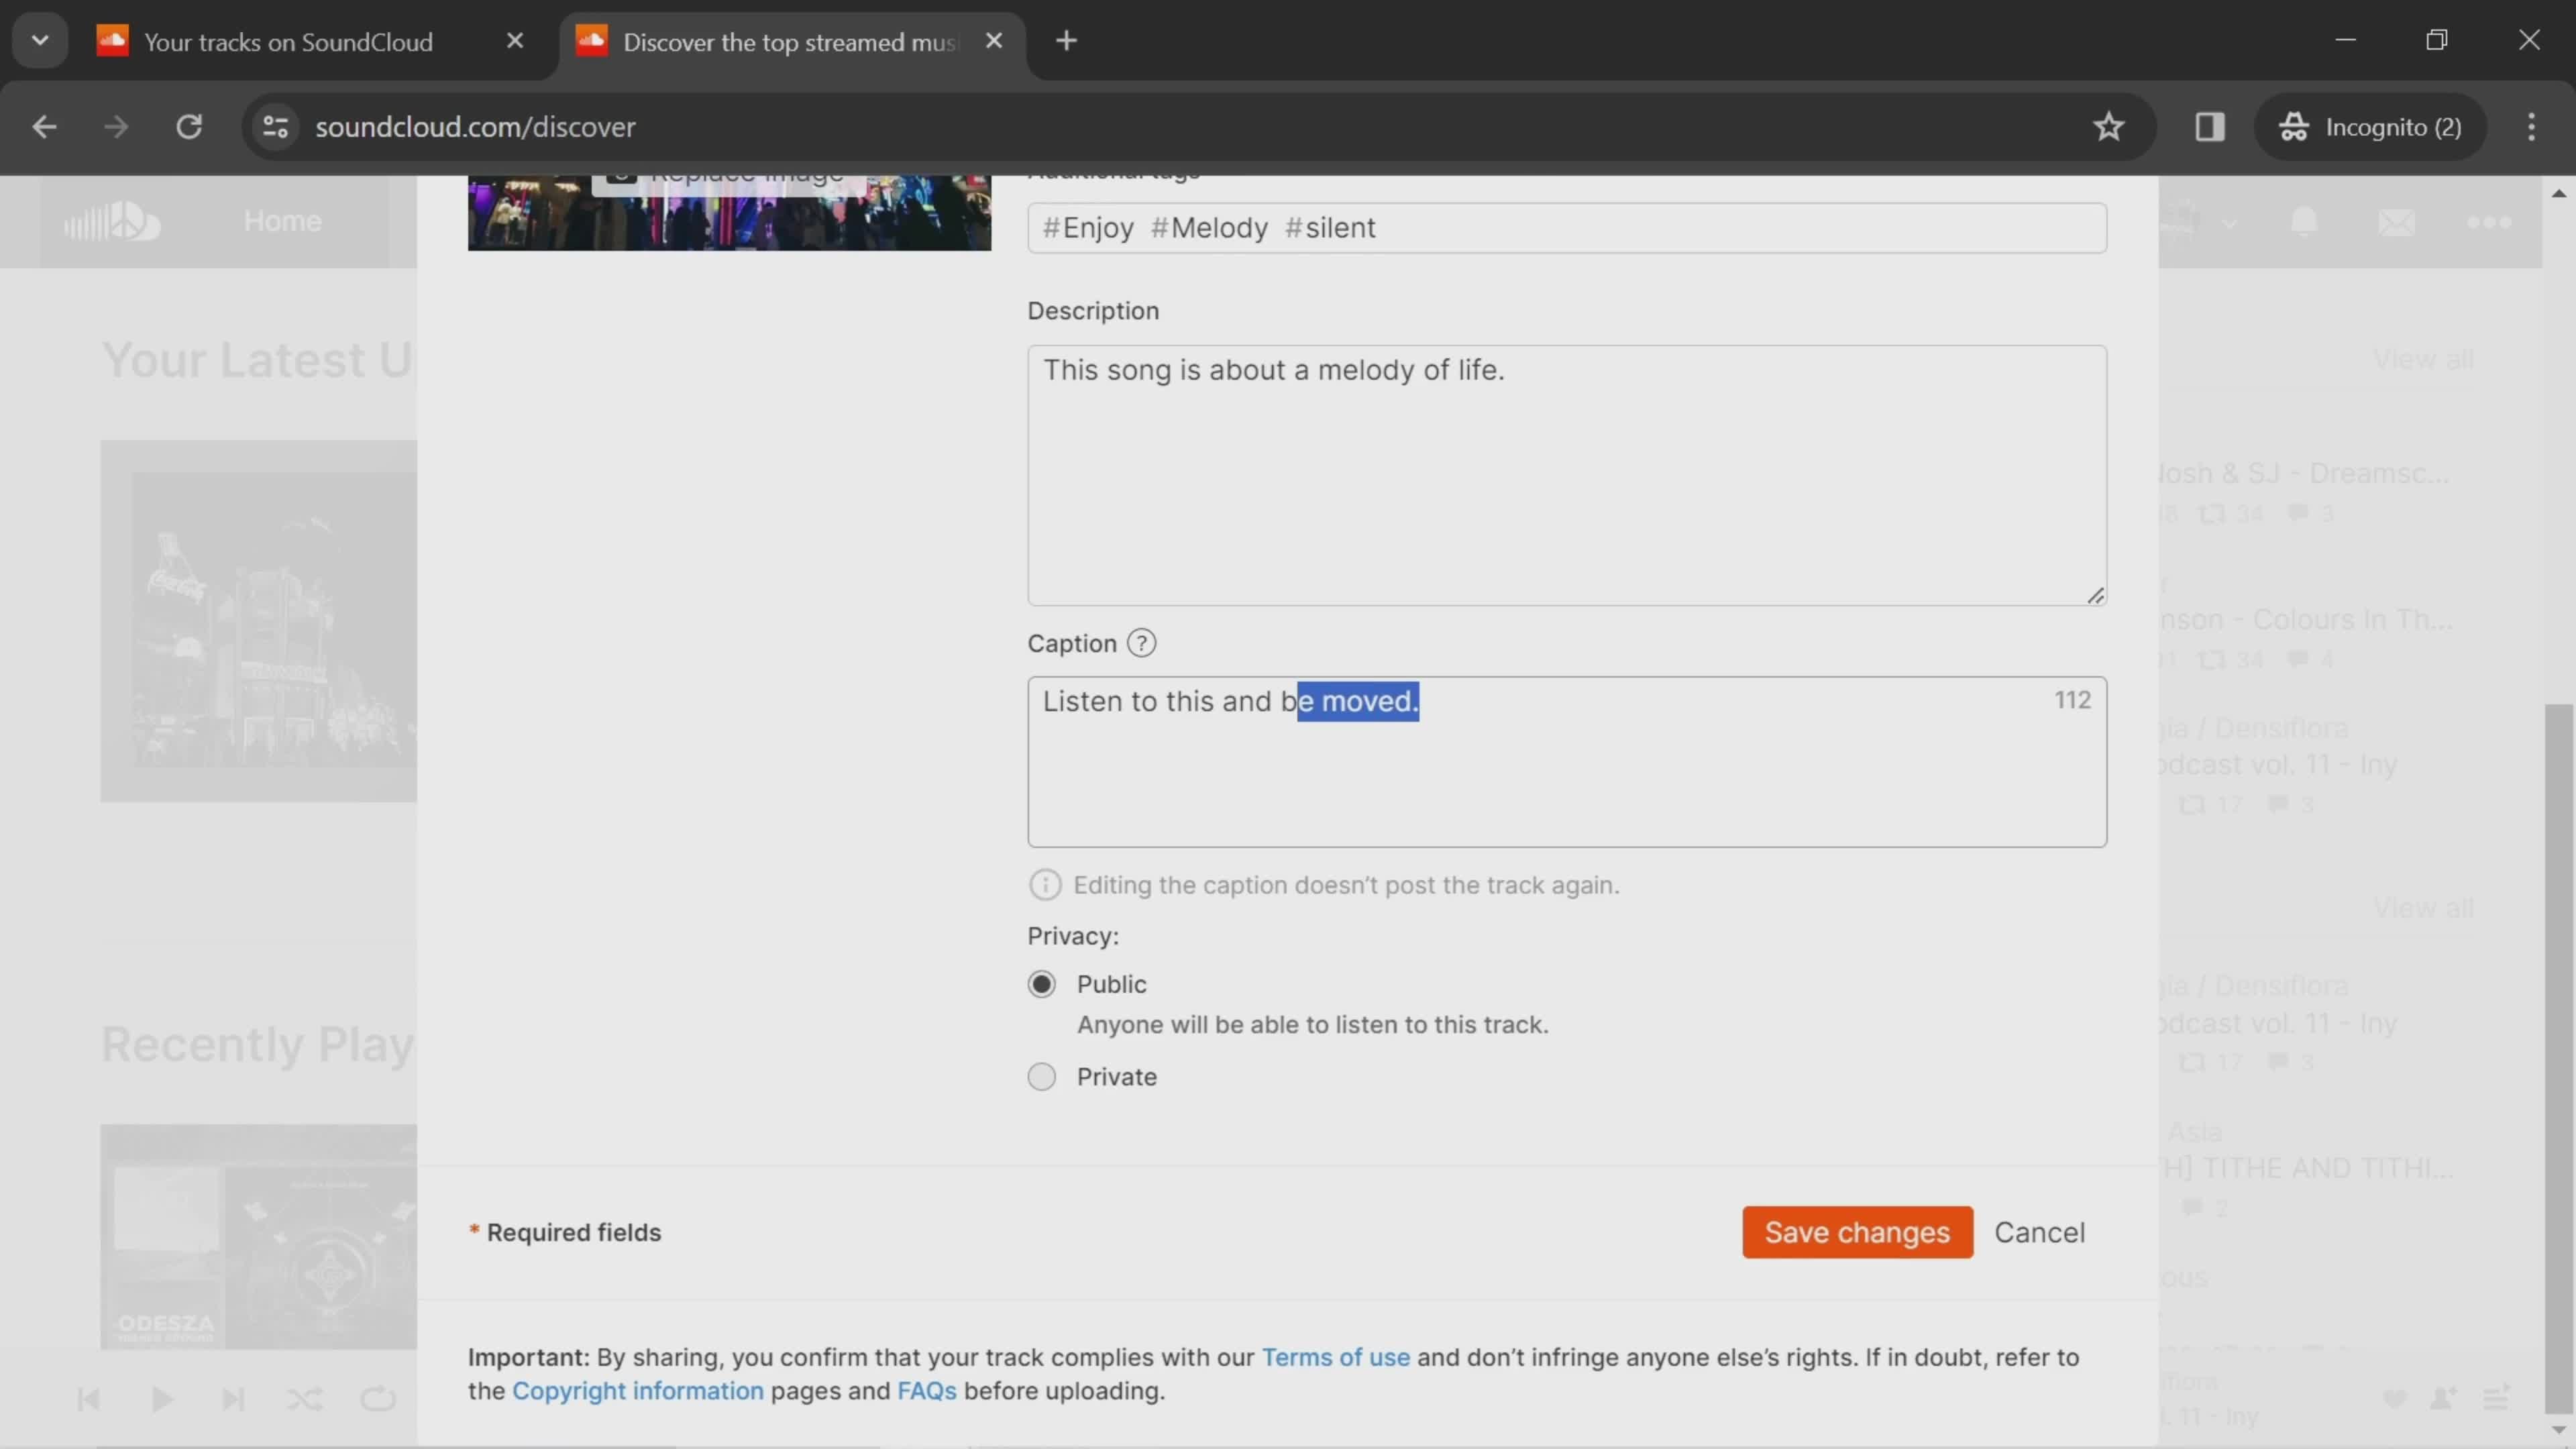Image resolution: width=2576 pixels, height=1449 pixels.
Task: Select the Private radio button
Action: [1042, 1076]
